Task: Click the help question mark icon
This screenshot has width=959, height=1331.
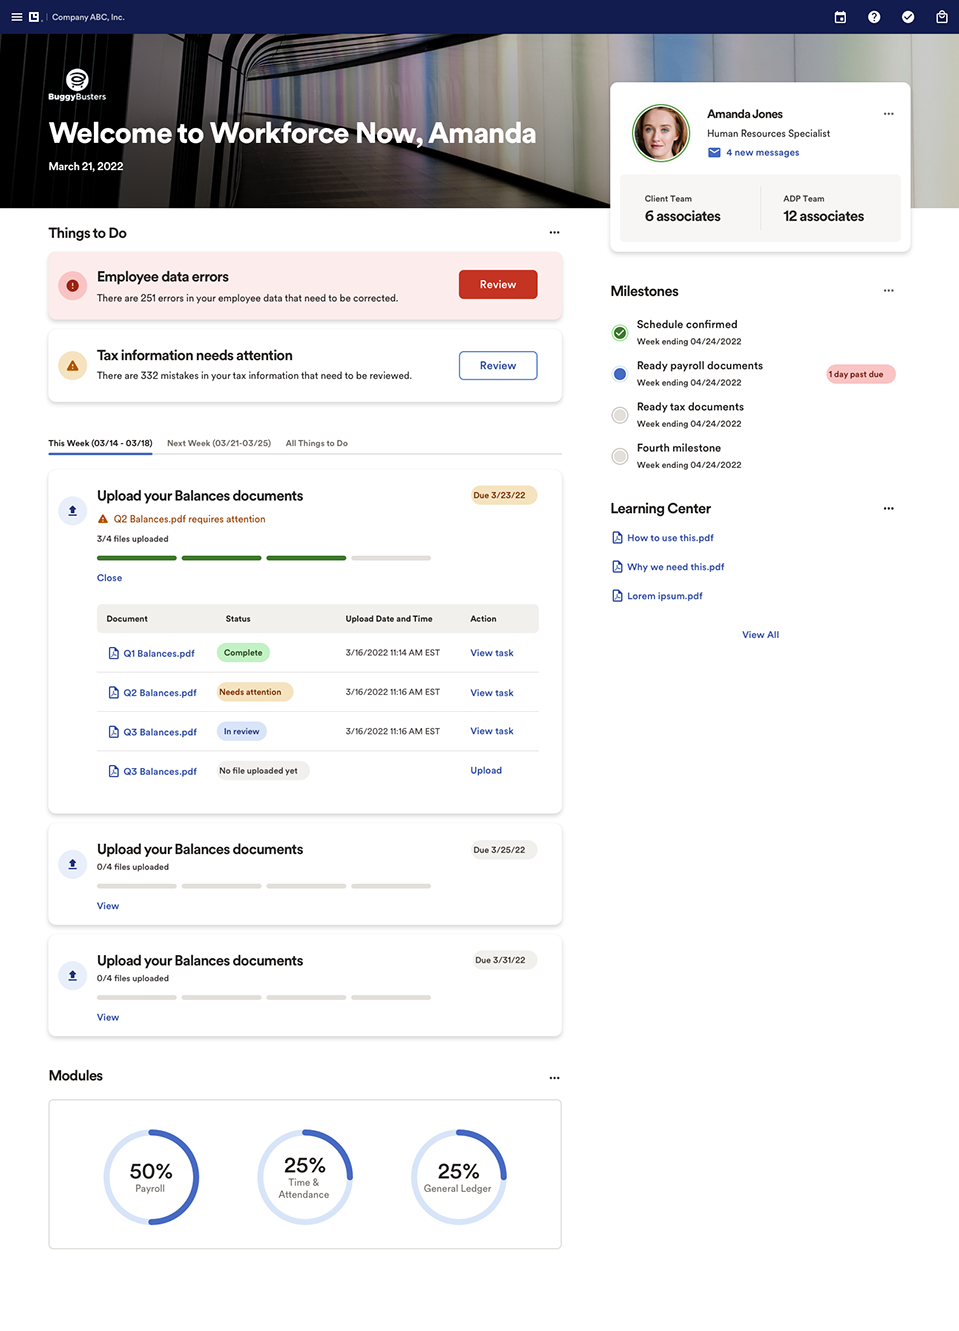Action: (x=874, y=17)
